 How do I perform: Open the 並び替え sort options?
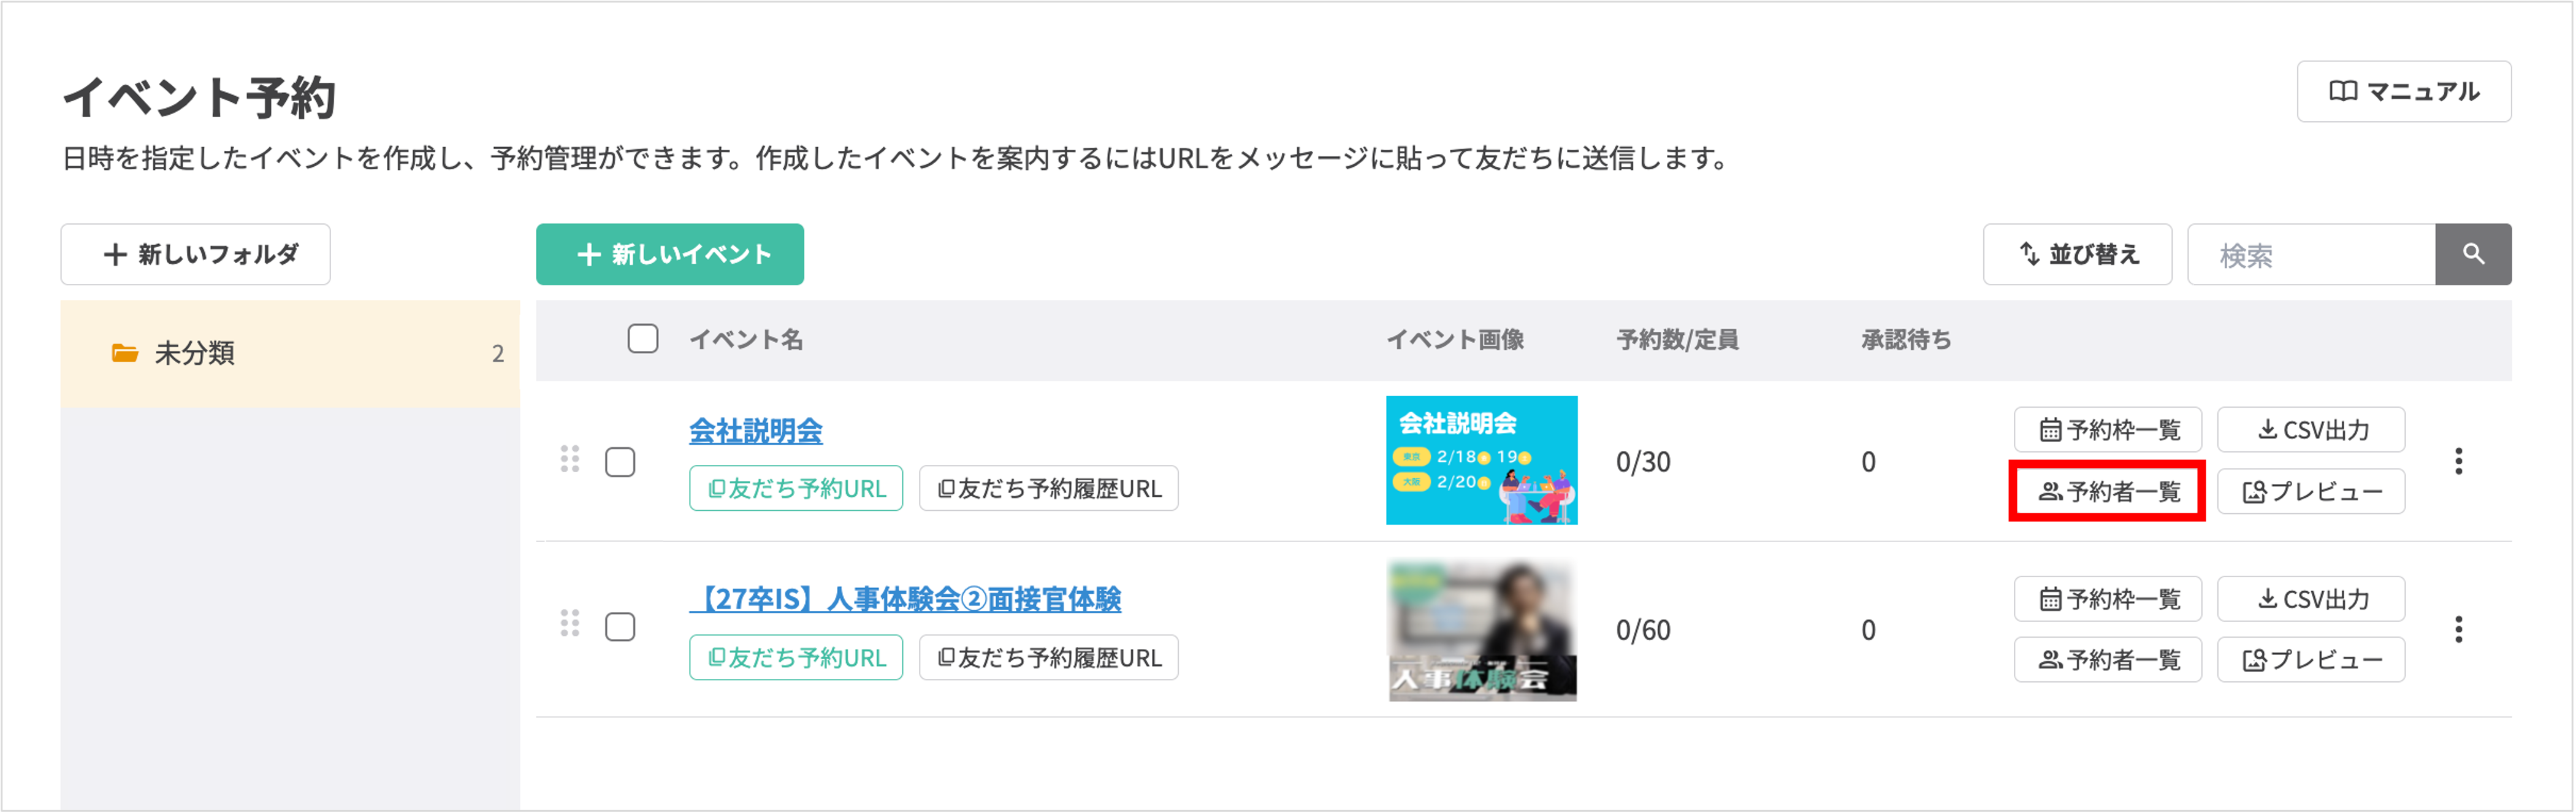[x=2077, y=254]
